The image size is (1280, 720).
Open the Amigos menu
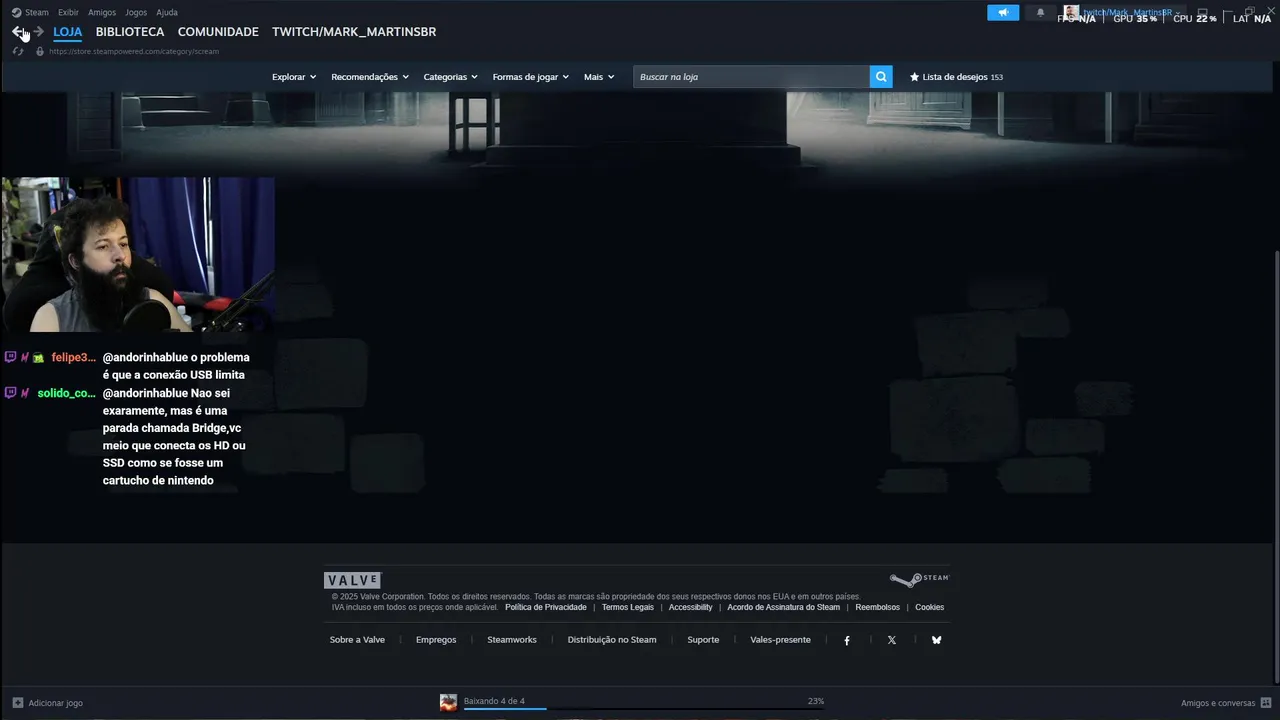click(102, 13)
